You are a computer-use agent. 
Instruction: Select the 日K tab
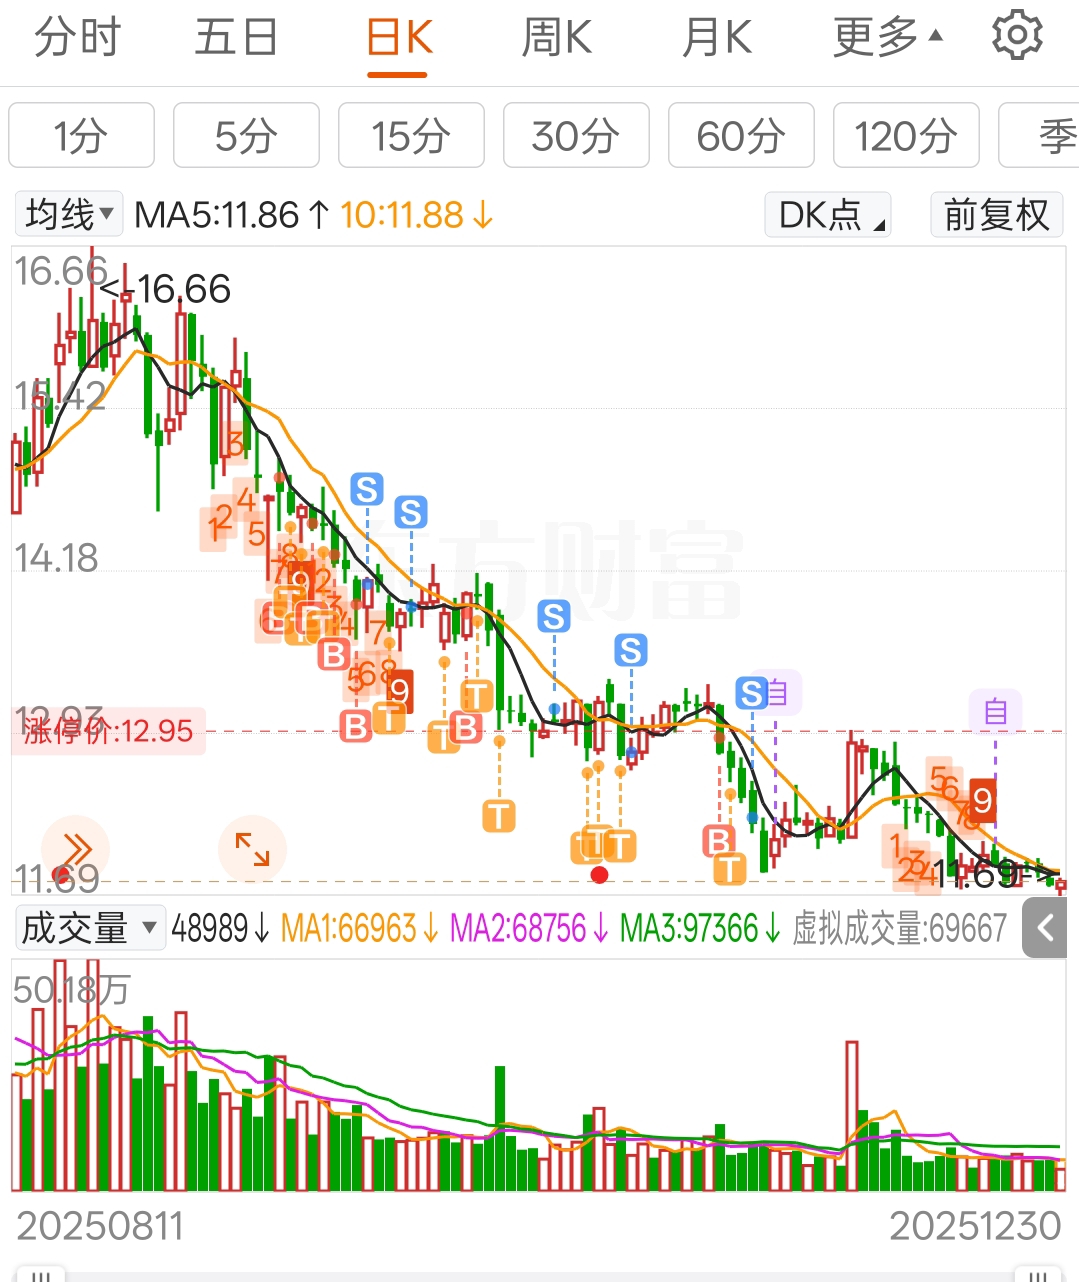pyautogui.click(x=398, y=38)
